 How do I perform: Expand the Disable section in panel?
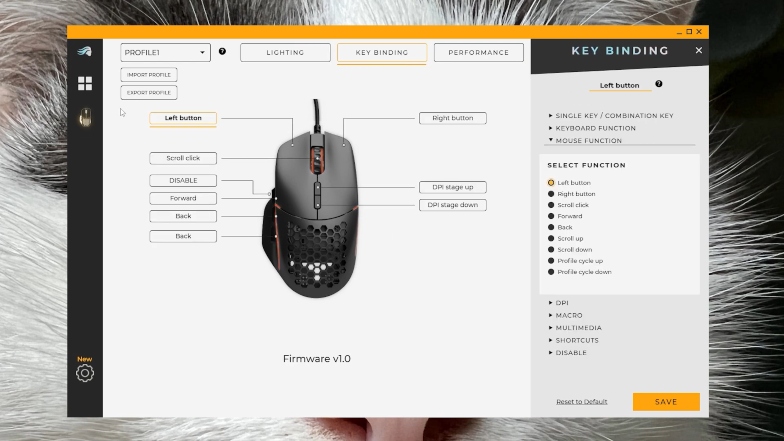click(567, 353)
